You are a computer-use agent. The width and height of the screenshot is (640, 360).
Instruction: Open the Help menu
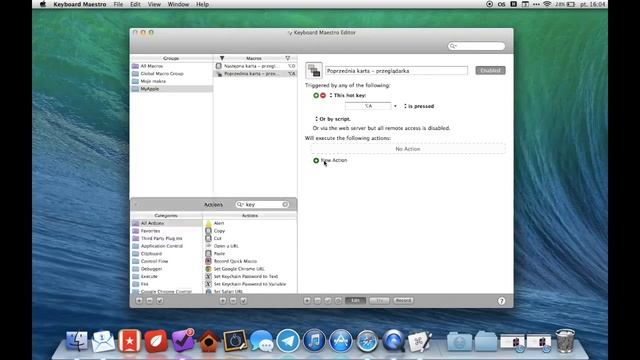(202, 4)
